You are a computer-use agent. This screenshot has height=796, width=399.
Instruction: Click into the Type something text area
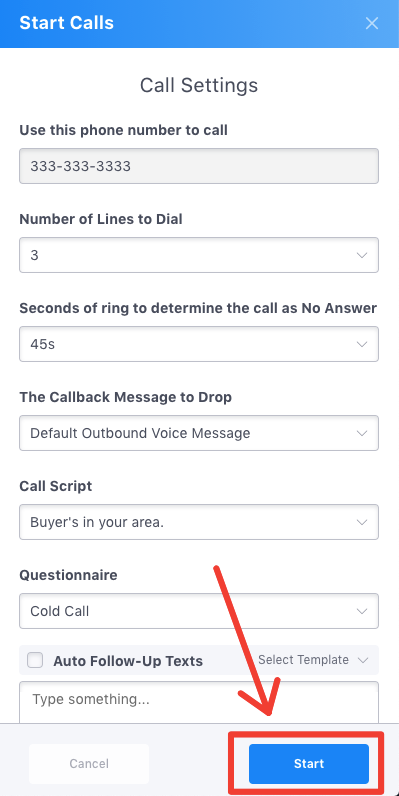pyautogui.click(x=199, y=703)
